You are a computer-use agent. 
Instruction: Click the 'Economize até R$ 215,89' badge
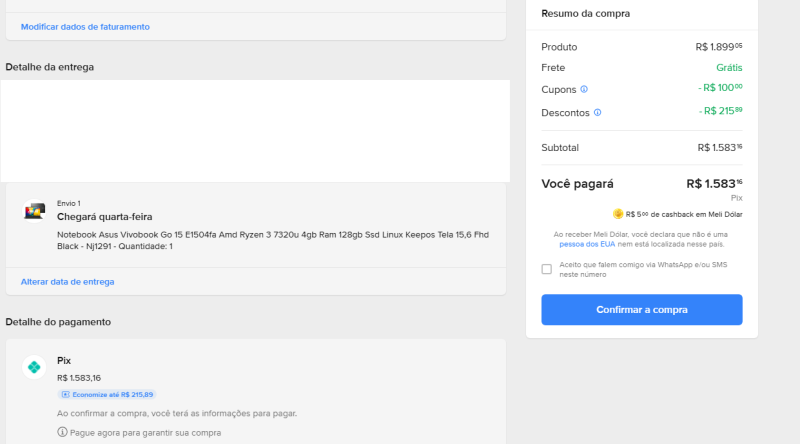(107, 395)
